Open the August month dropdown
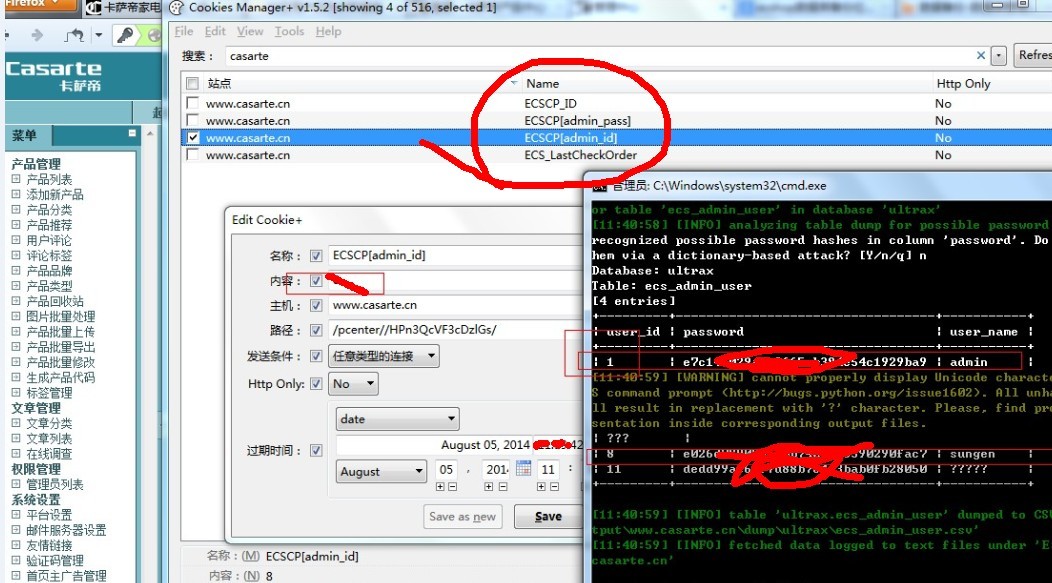Image resolution: width=1052 pixels, height=583 pixels. tap(381, 471)
